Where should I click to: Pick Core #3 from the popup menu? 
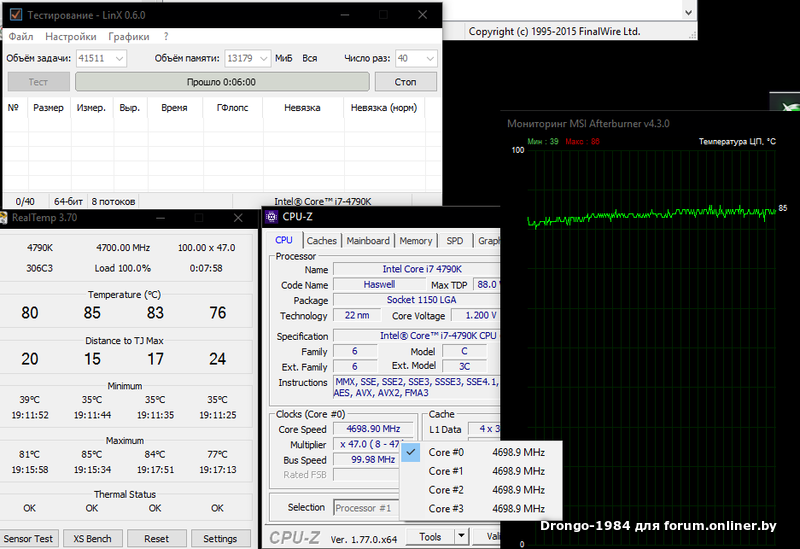446,509
